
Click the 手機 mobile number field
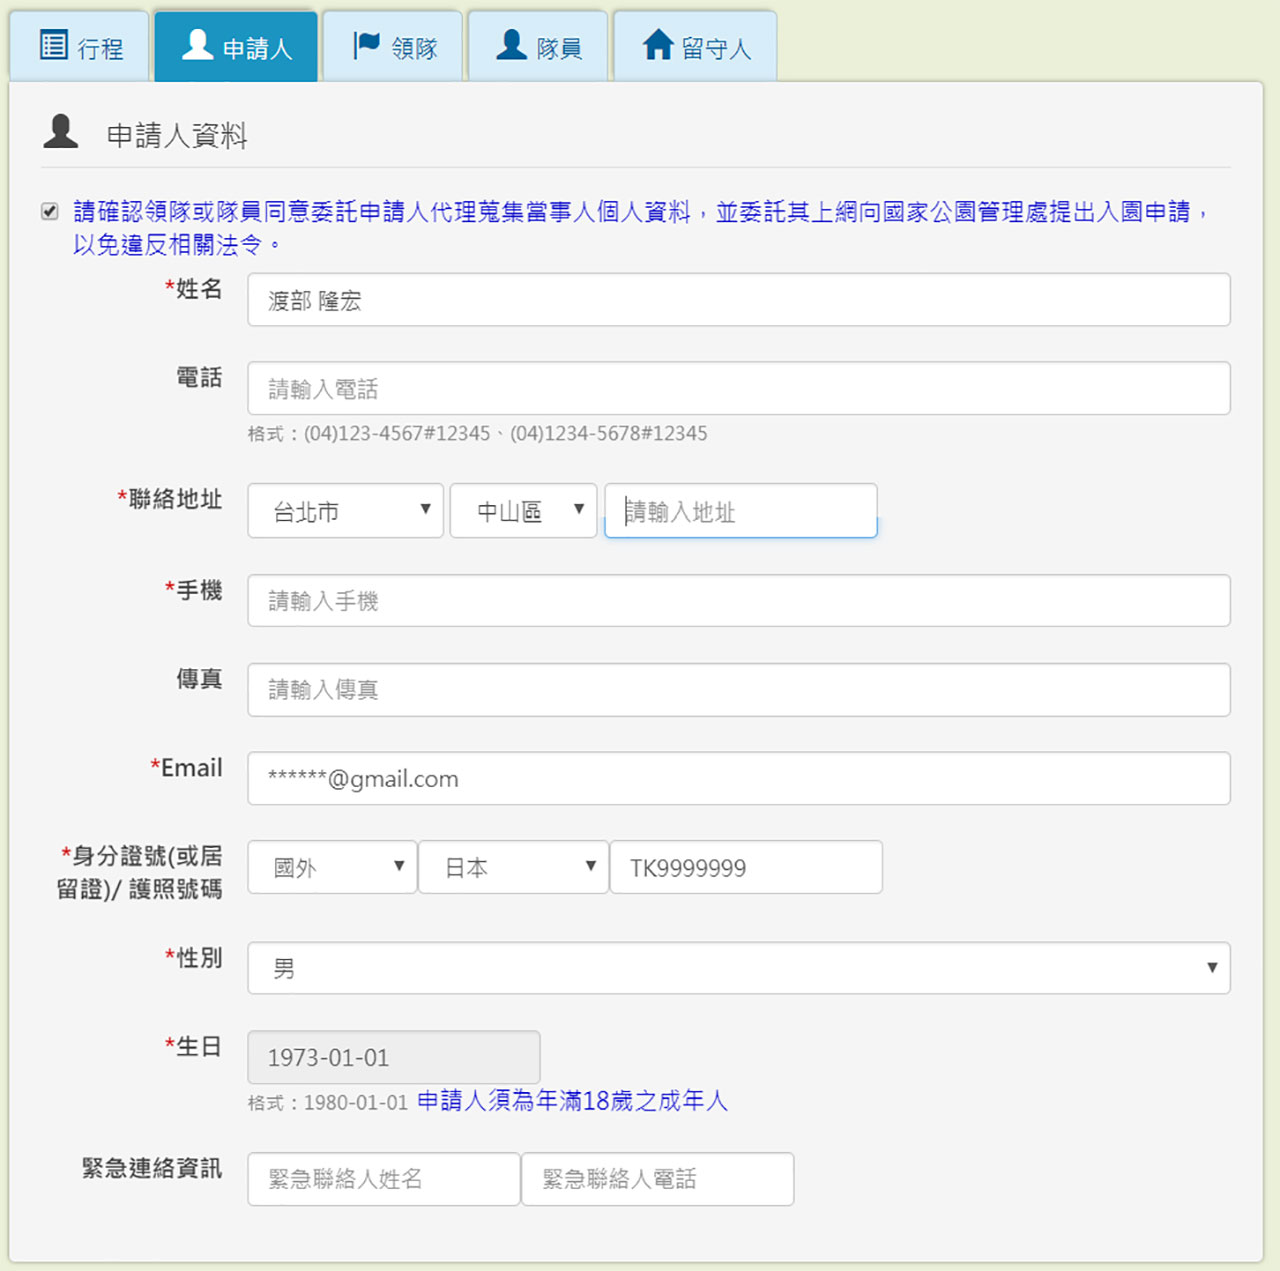coord(738,600)
